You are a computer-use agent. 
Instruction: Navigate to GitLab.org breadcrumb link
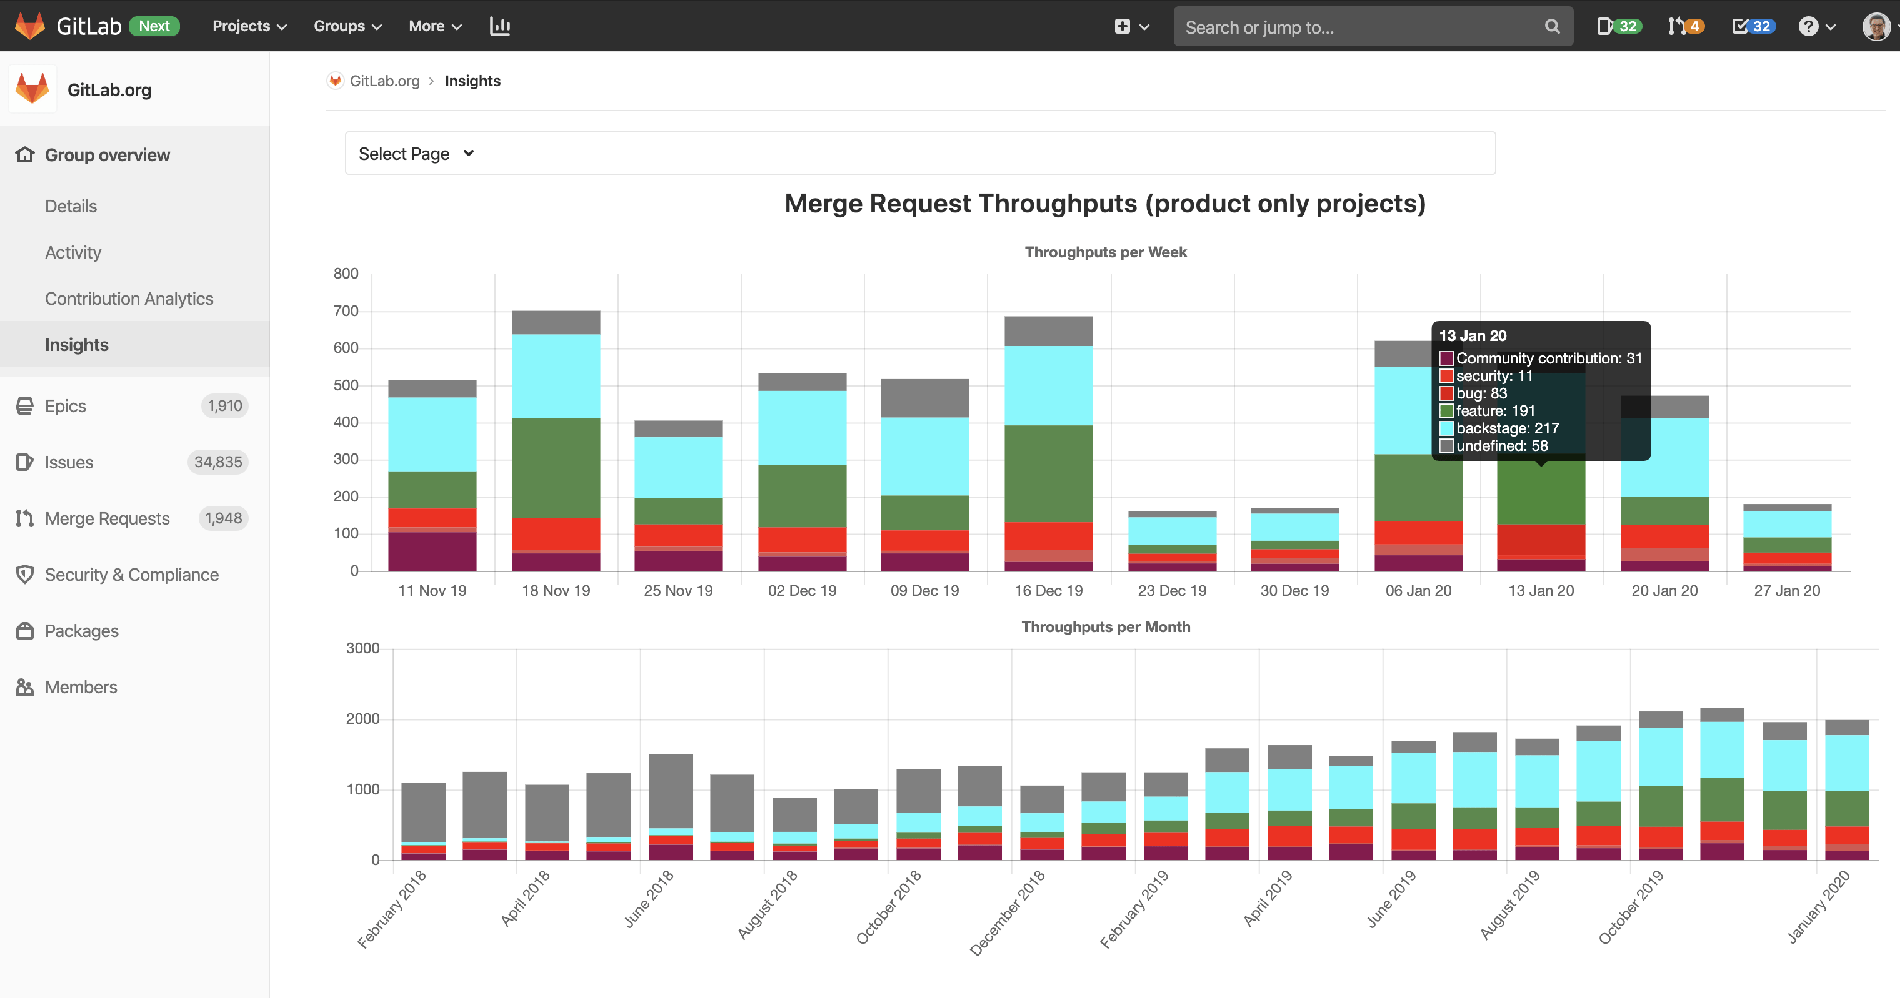tap(386, 80)
